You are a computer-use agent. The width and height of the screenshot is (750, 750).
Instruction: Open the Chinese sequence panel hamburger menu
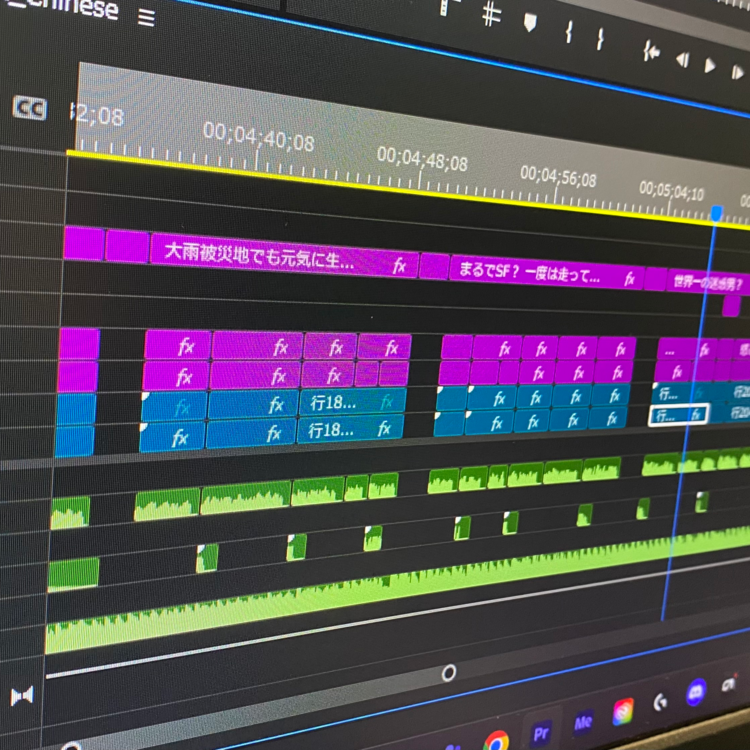coord(146,17)
